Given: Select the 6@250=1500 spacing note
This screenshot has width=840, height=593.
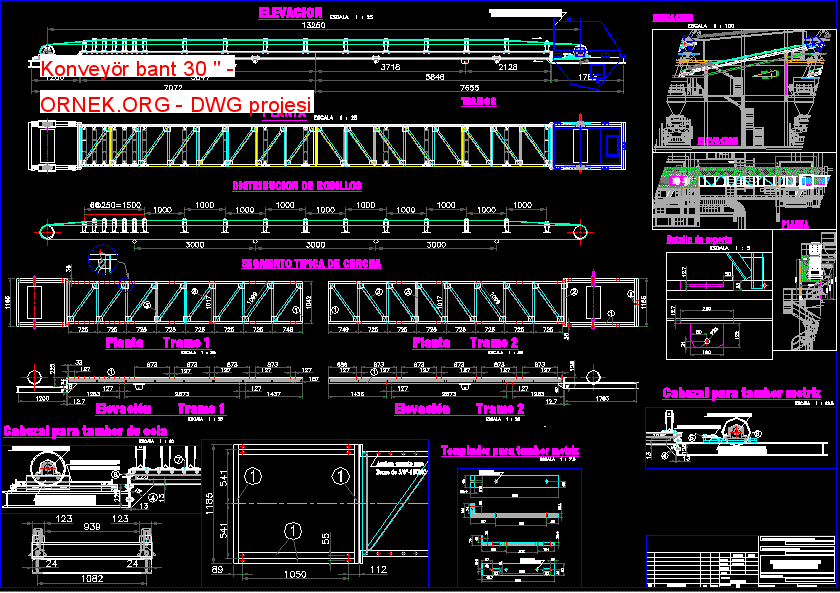Looking at the screenshot, I should pyautogui.click(x=115, y=205).
